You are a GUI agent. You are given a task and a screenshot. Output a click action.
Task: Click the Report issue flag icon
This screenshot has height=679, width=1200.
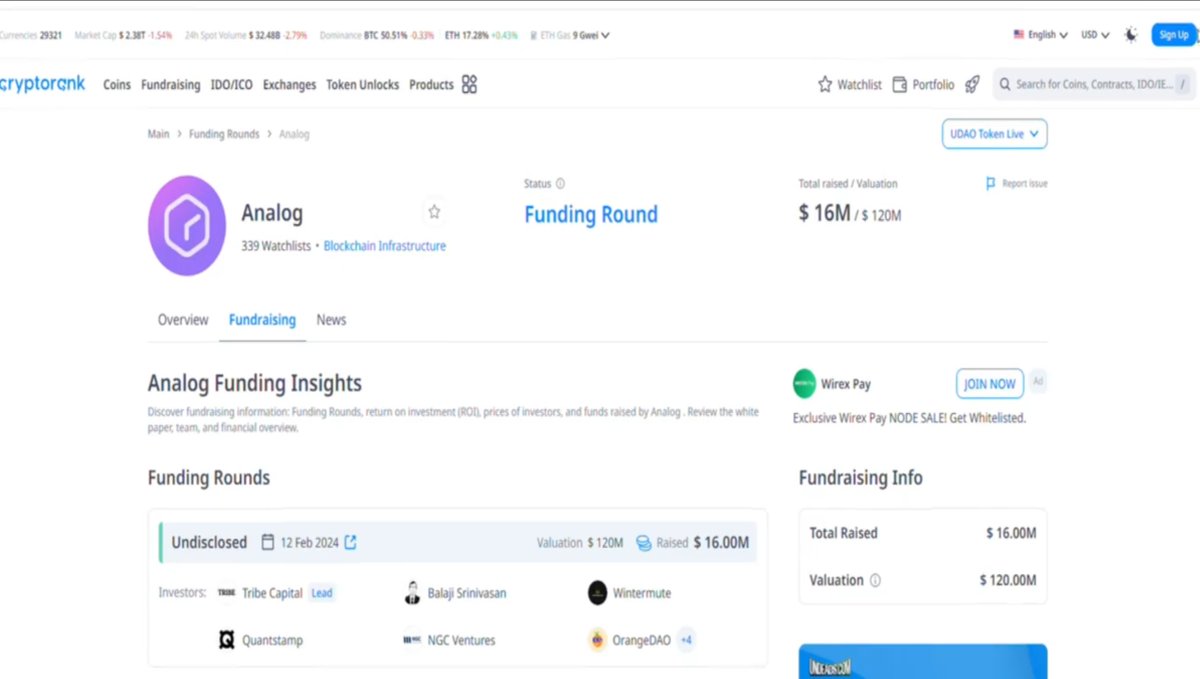(x=990, y=184)
